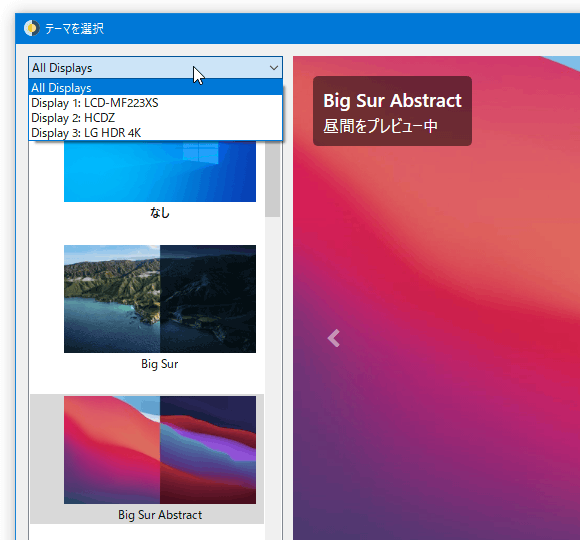Viewport: 580px width, 540px height.
Task: Click the Big Sur Abstract preview title
Action: [x=392, y=101]
